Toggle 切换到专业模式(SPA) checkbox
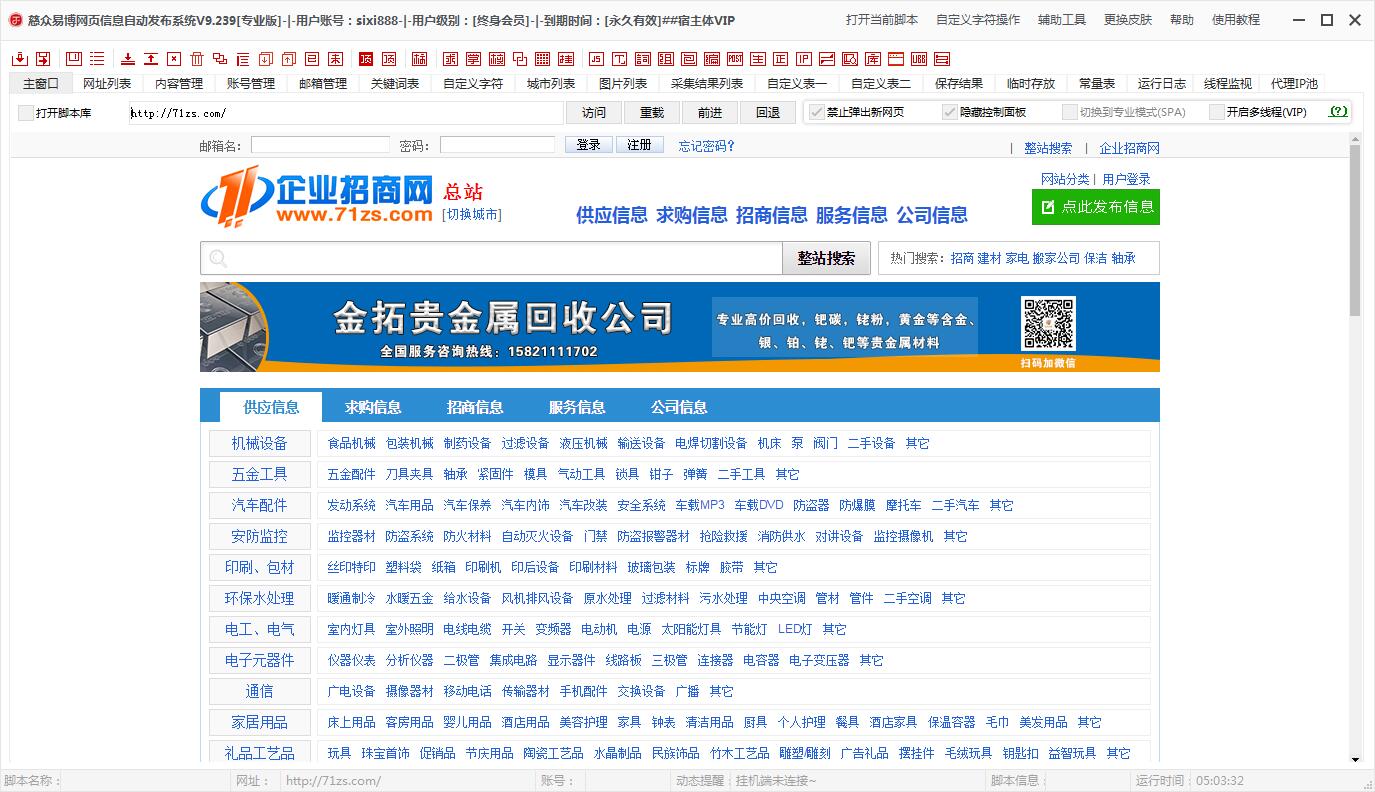Image resolution: width=1375 pixels, height=792 pixels. 1070,112
